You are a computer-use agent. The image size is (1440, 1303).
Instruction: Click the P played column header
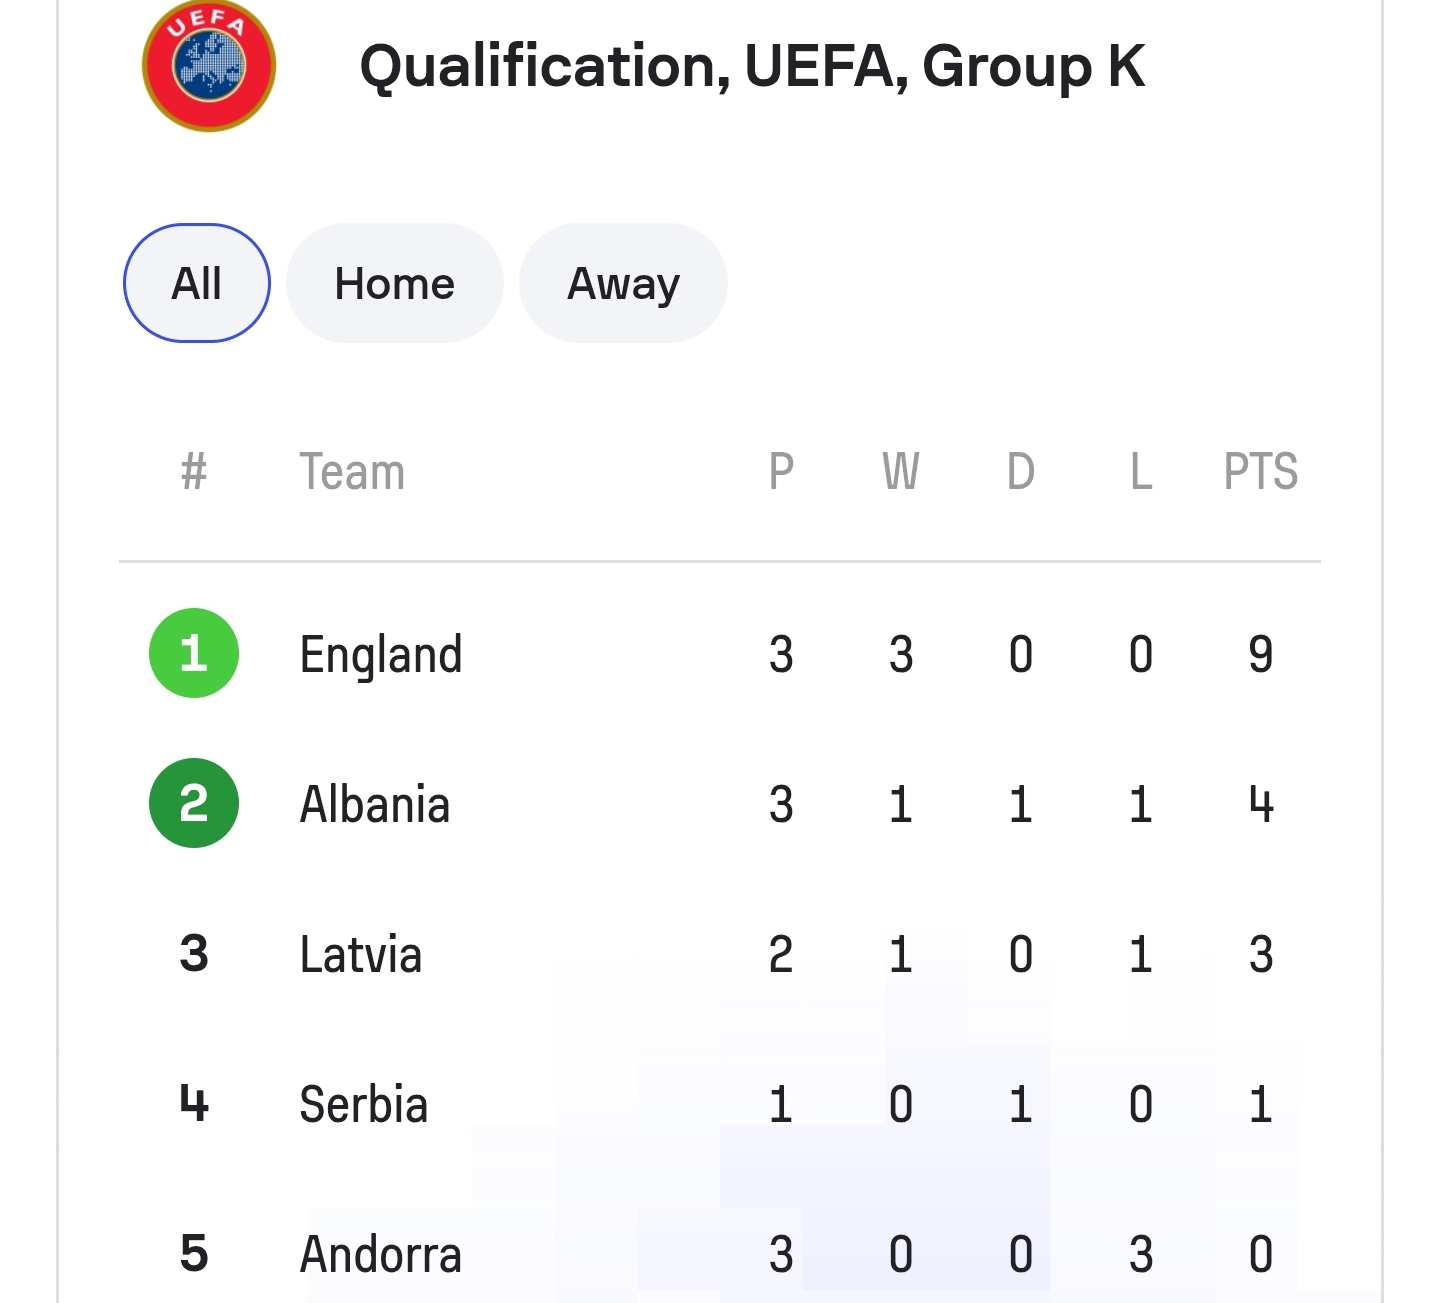pos(781,472)
